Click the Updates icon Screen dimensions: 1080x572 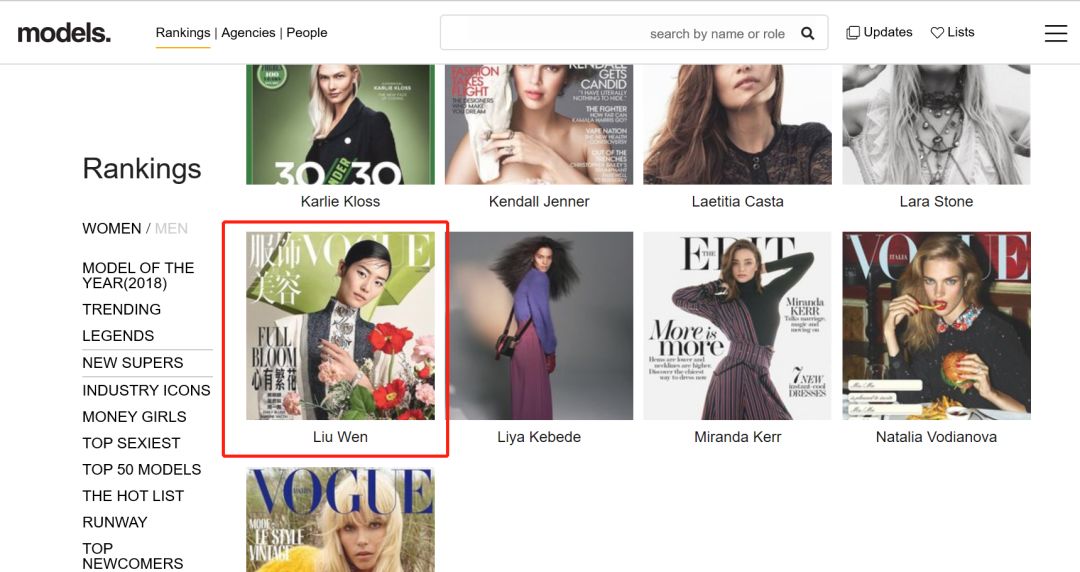point(853,32)
